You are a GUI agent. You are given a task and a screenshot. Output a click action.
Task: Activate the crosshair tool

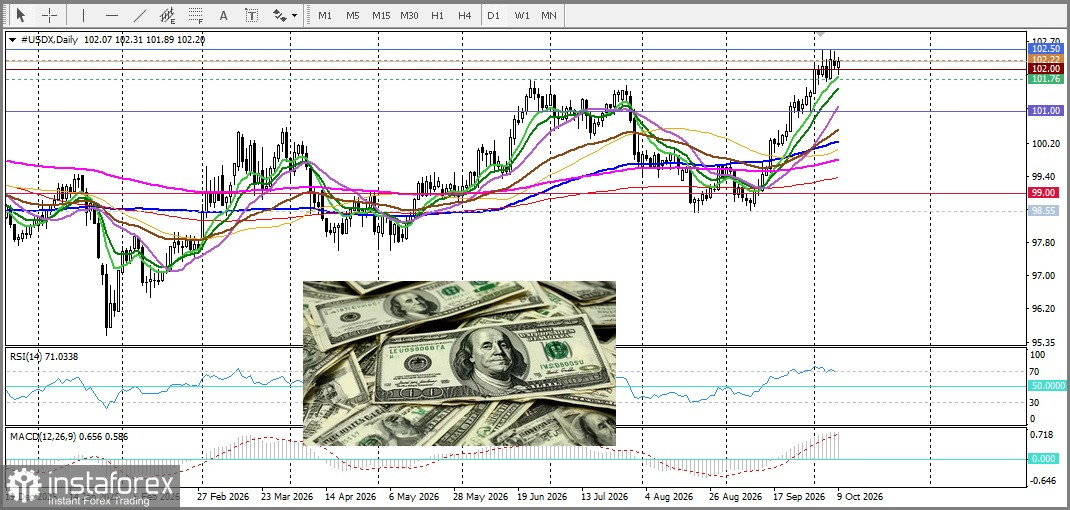click(50, 14)
